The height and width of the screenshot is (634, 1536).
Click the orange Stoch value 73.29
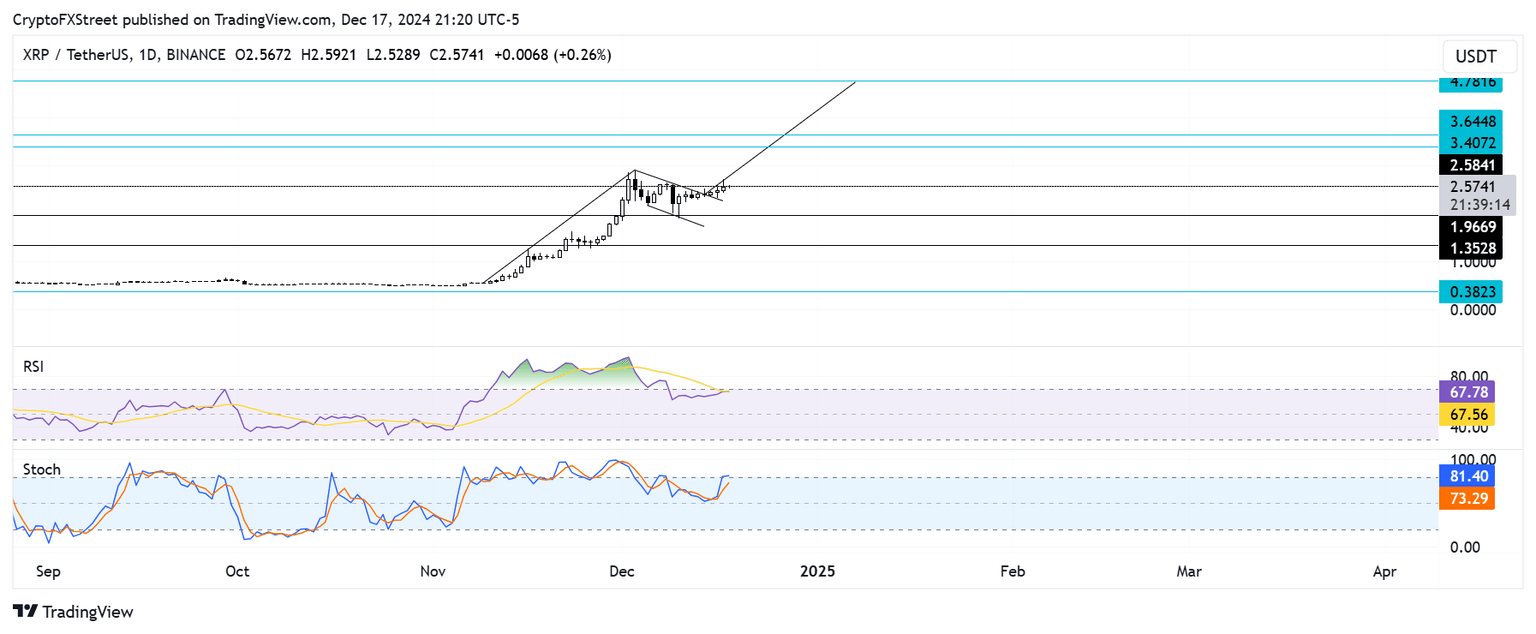click(x=1467, y=498)
